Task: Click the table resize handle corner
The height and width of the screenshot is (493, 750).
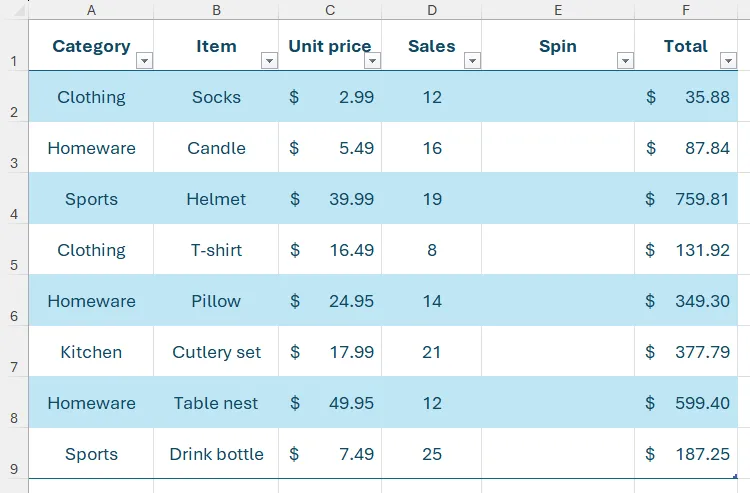Action: point(735,476)
